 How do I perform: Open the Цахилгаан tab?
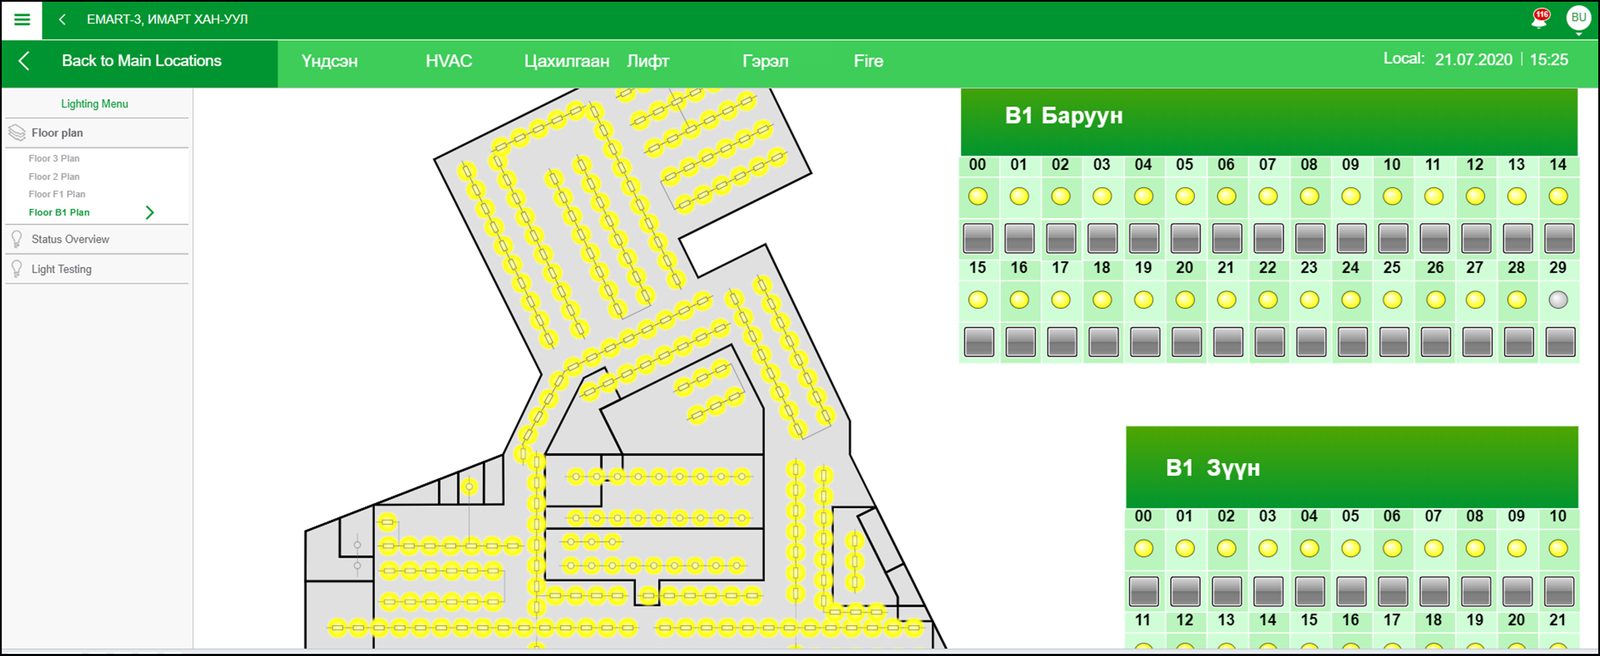pyautogui.click(x=566, y=61)
